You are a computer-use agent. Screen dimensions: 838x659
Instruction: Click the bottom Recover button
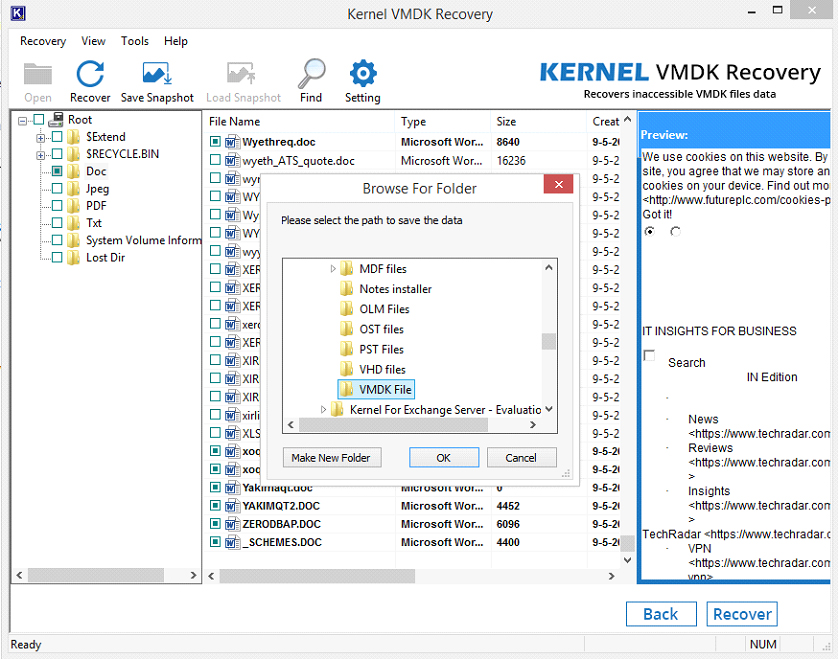click(742, 614)
